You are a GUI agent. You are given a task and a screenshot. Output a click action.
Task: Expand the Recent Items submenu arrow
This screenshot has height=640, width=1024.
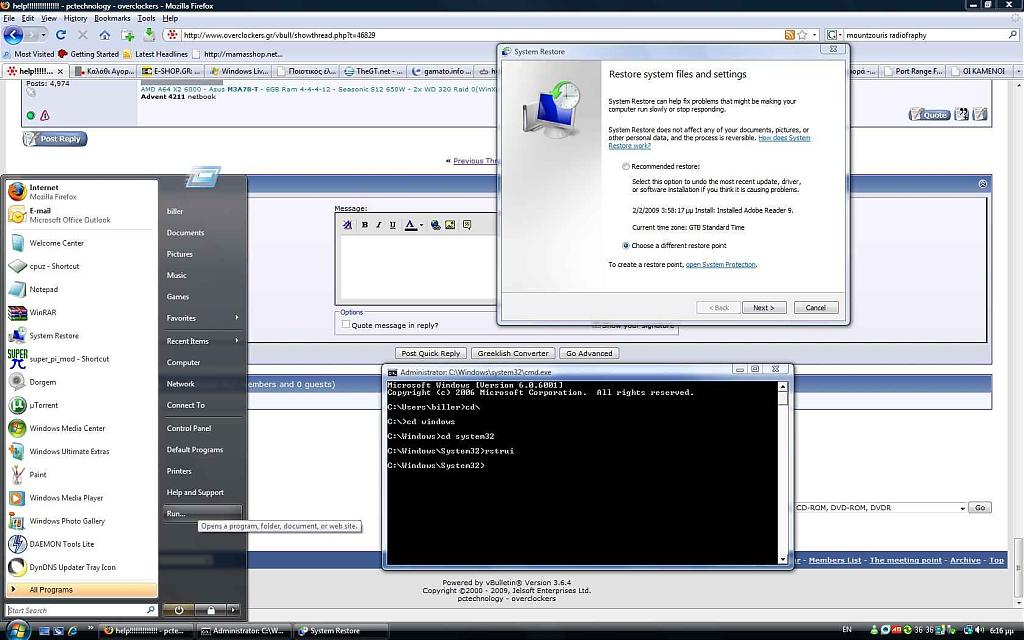coord(236,340)
